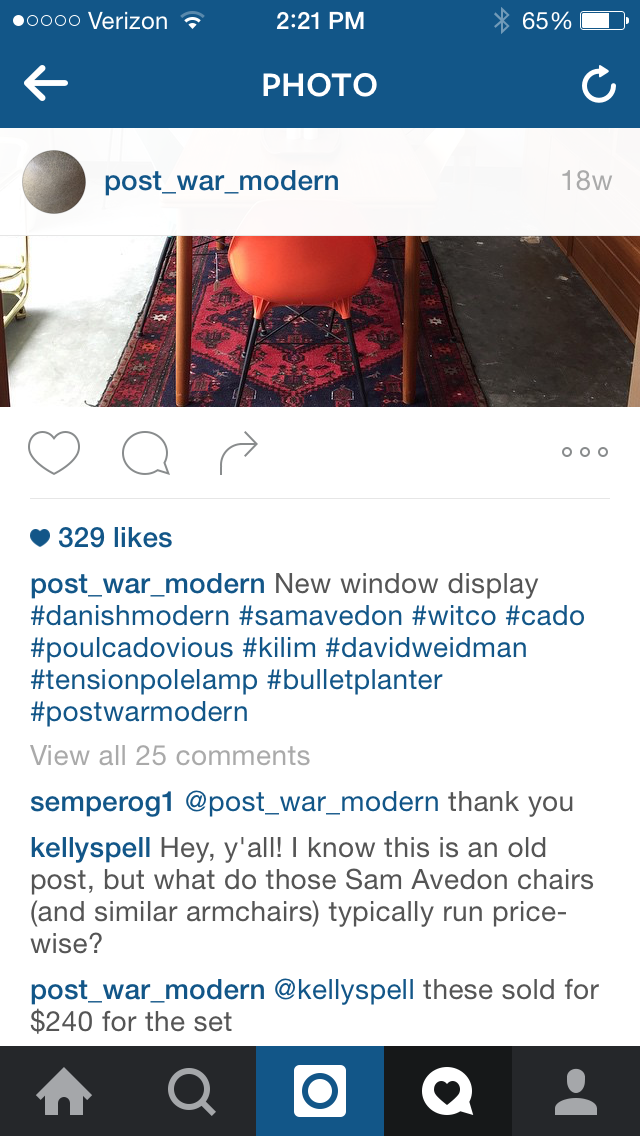Open the Search and explore tab

192,1091
